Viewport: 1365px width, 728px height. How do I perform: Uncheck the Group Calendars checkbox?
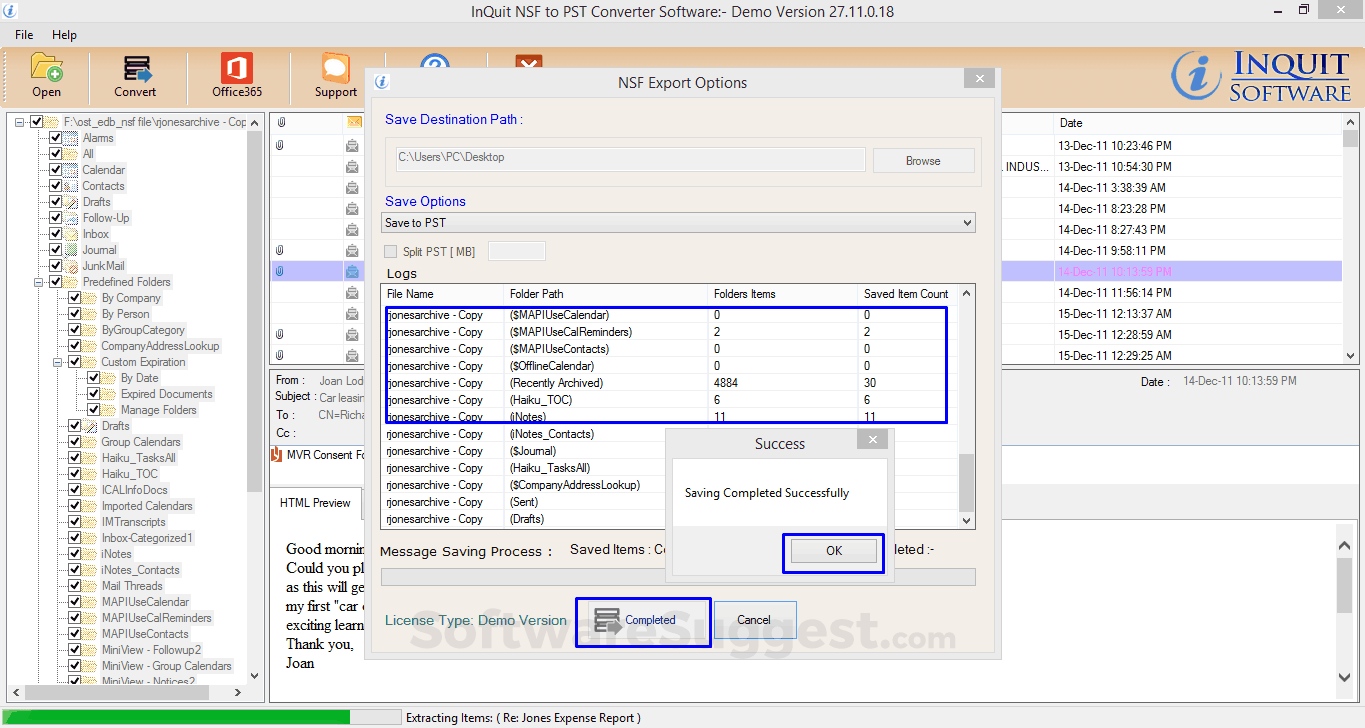74,442
